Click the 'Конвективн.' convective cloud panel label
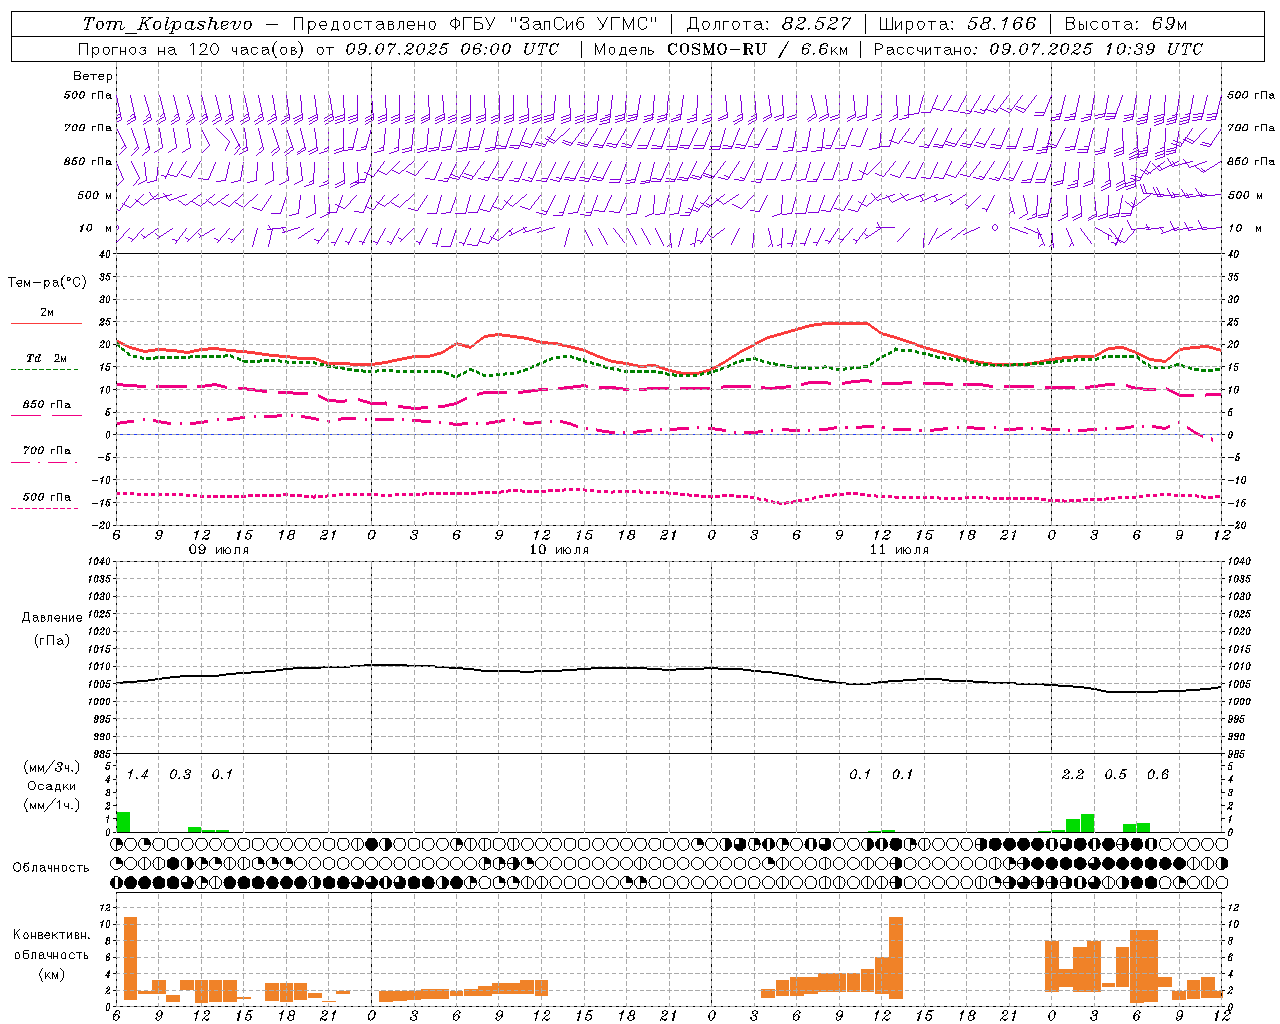This screenshot has width=1280, height=1024. tap(51, 935)
